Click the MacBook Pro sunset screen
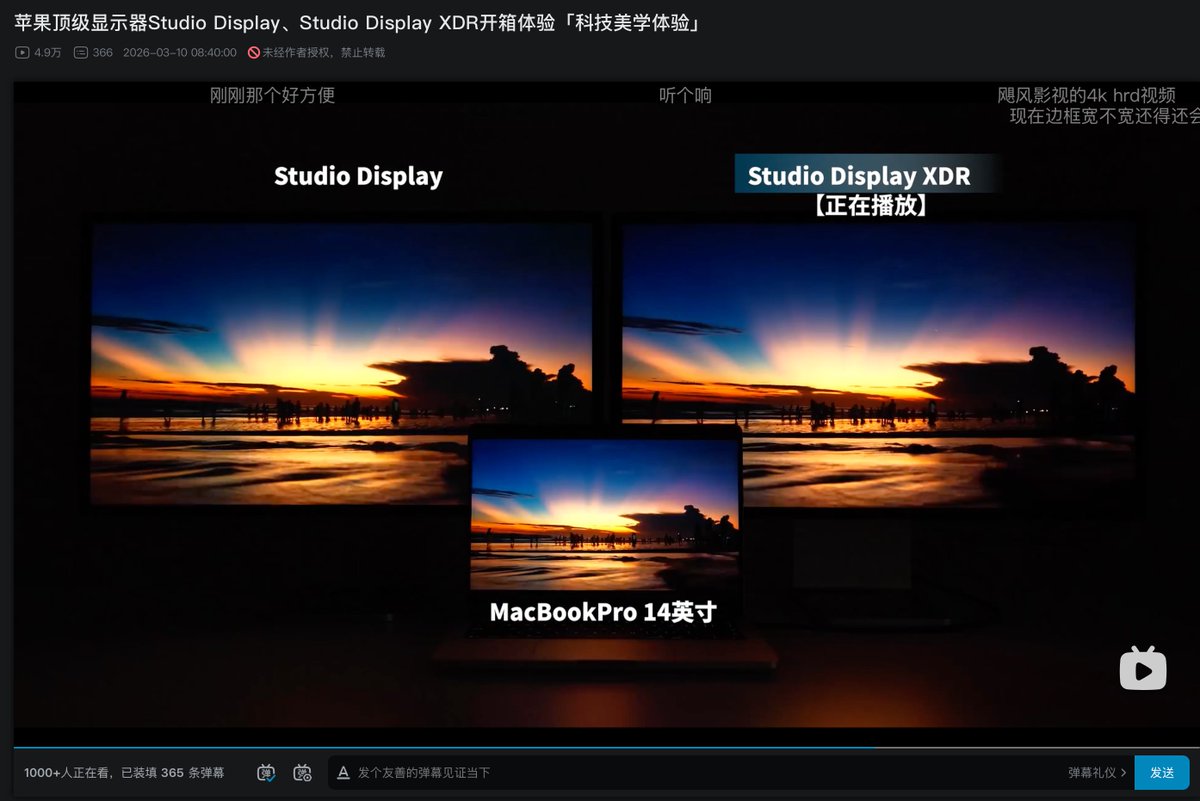The width and height of the screenshot is (1200, 801). [605, 514]
